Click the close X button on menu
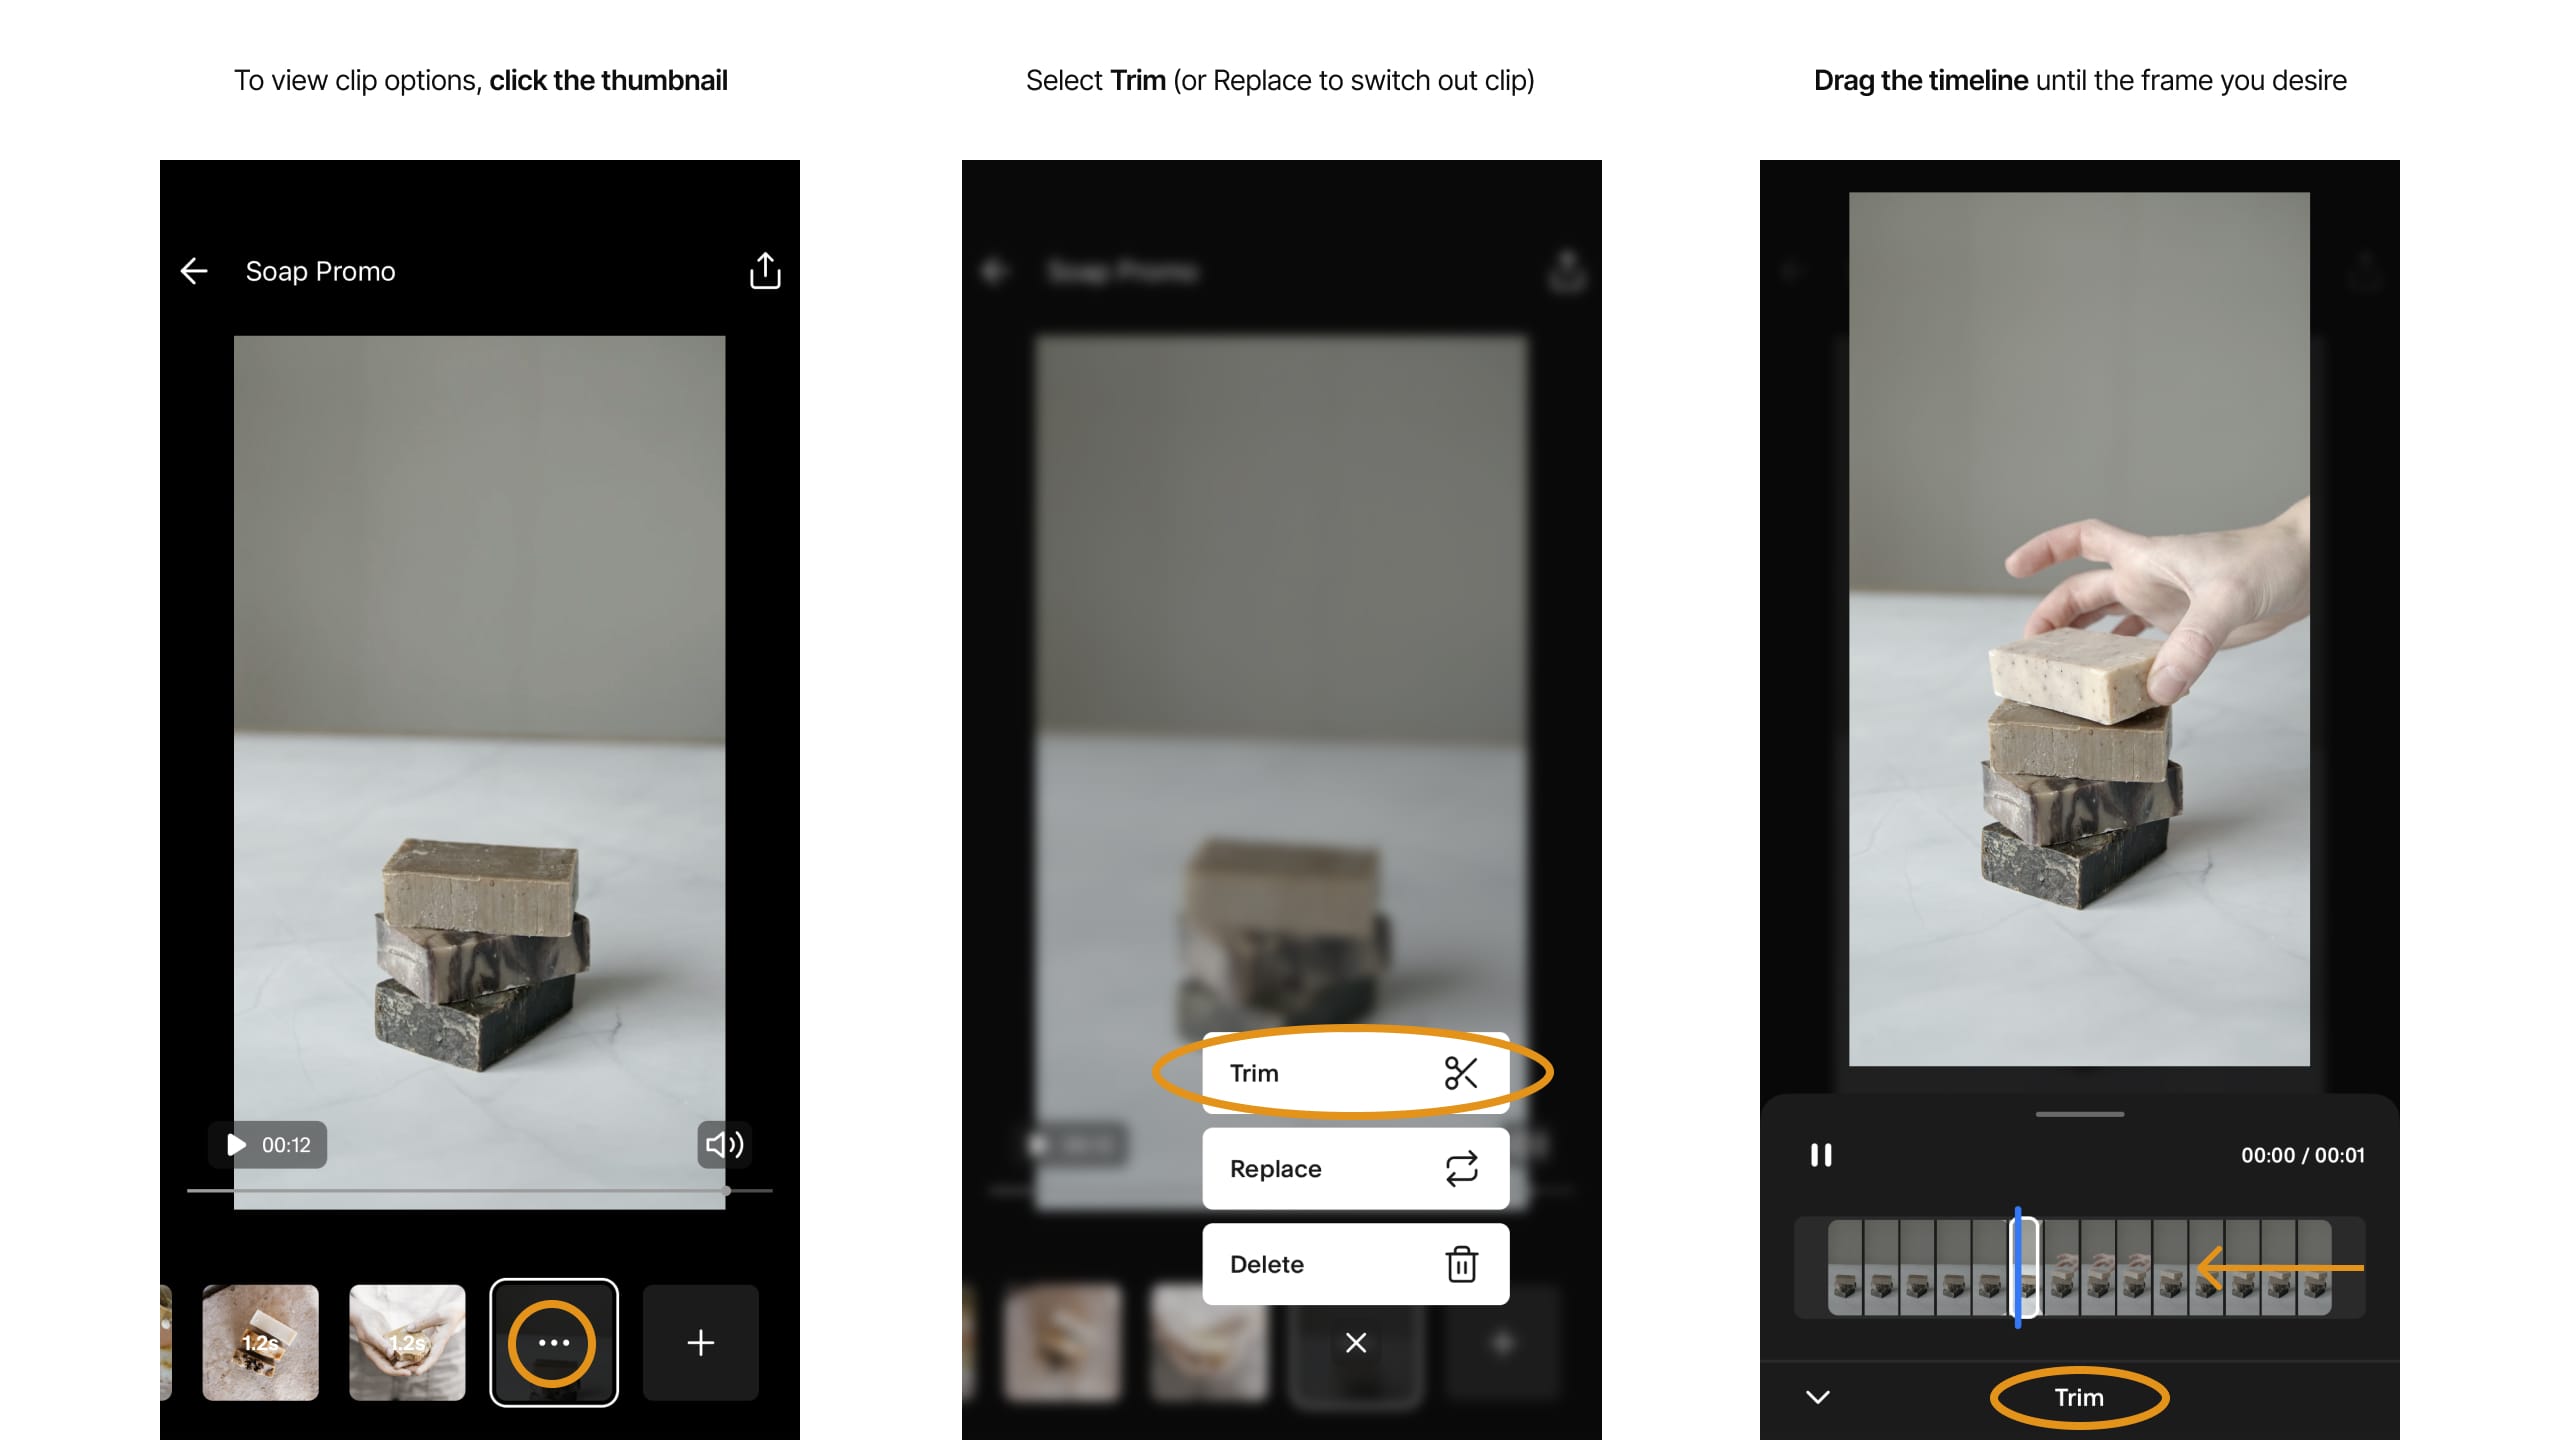The image size is (2560, 1440). pos(1354,1343)
